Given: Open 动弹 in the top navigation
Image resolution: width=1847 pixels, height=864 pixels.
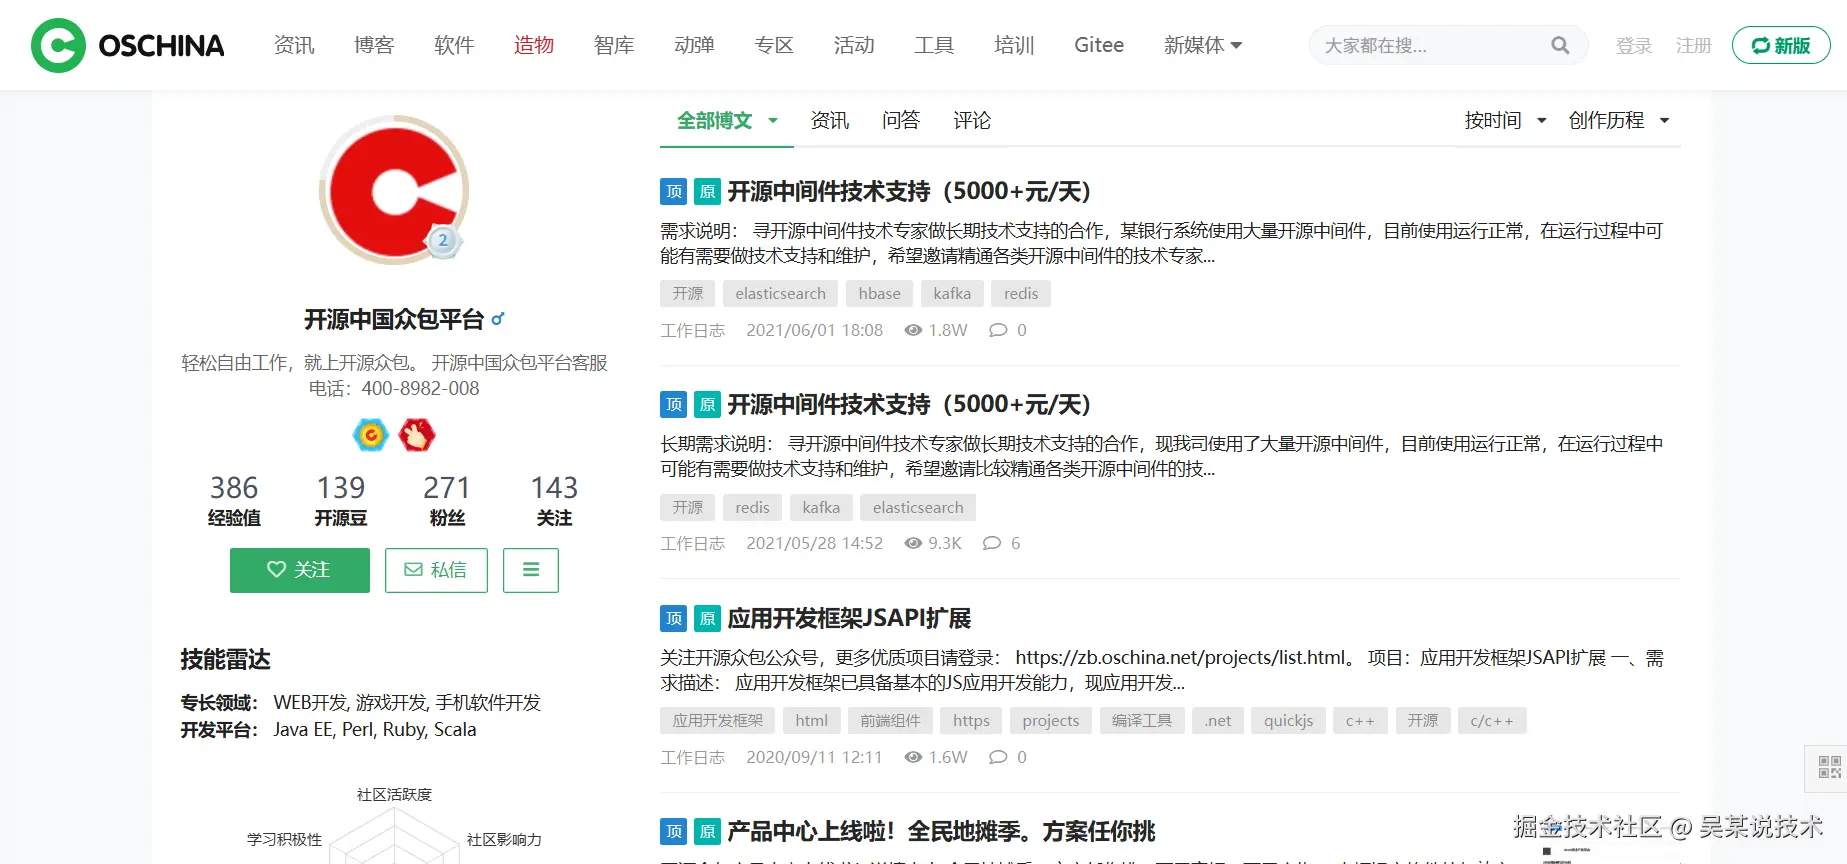Looking at the screenshot, I should tap(694, 45).
